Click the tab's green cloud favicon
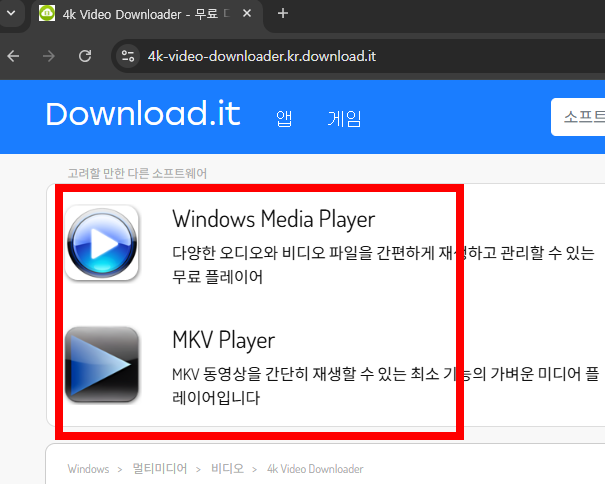Image resolution: width=605 pixels, height=484 pixels. click(x=47, y=14)
